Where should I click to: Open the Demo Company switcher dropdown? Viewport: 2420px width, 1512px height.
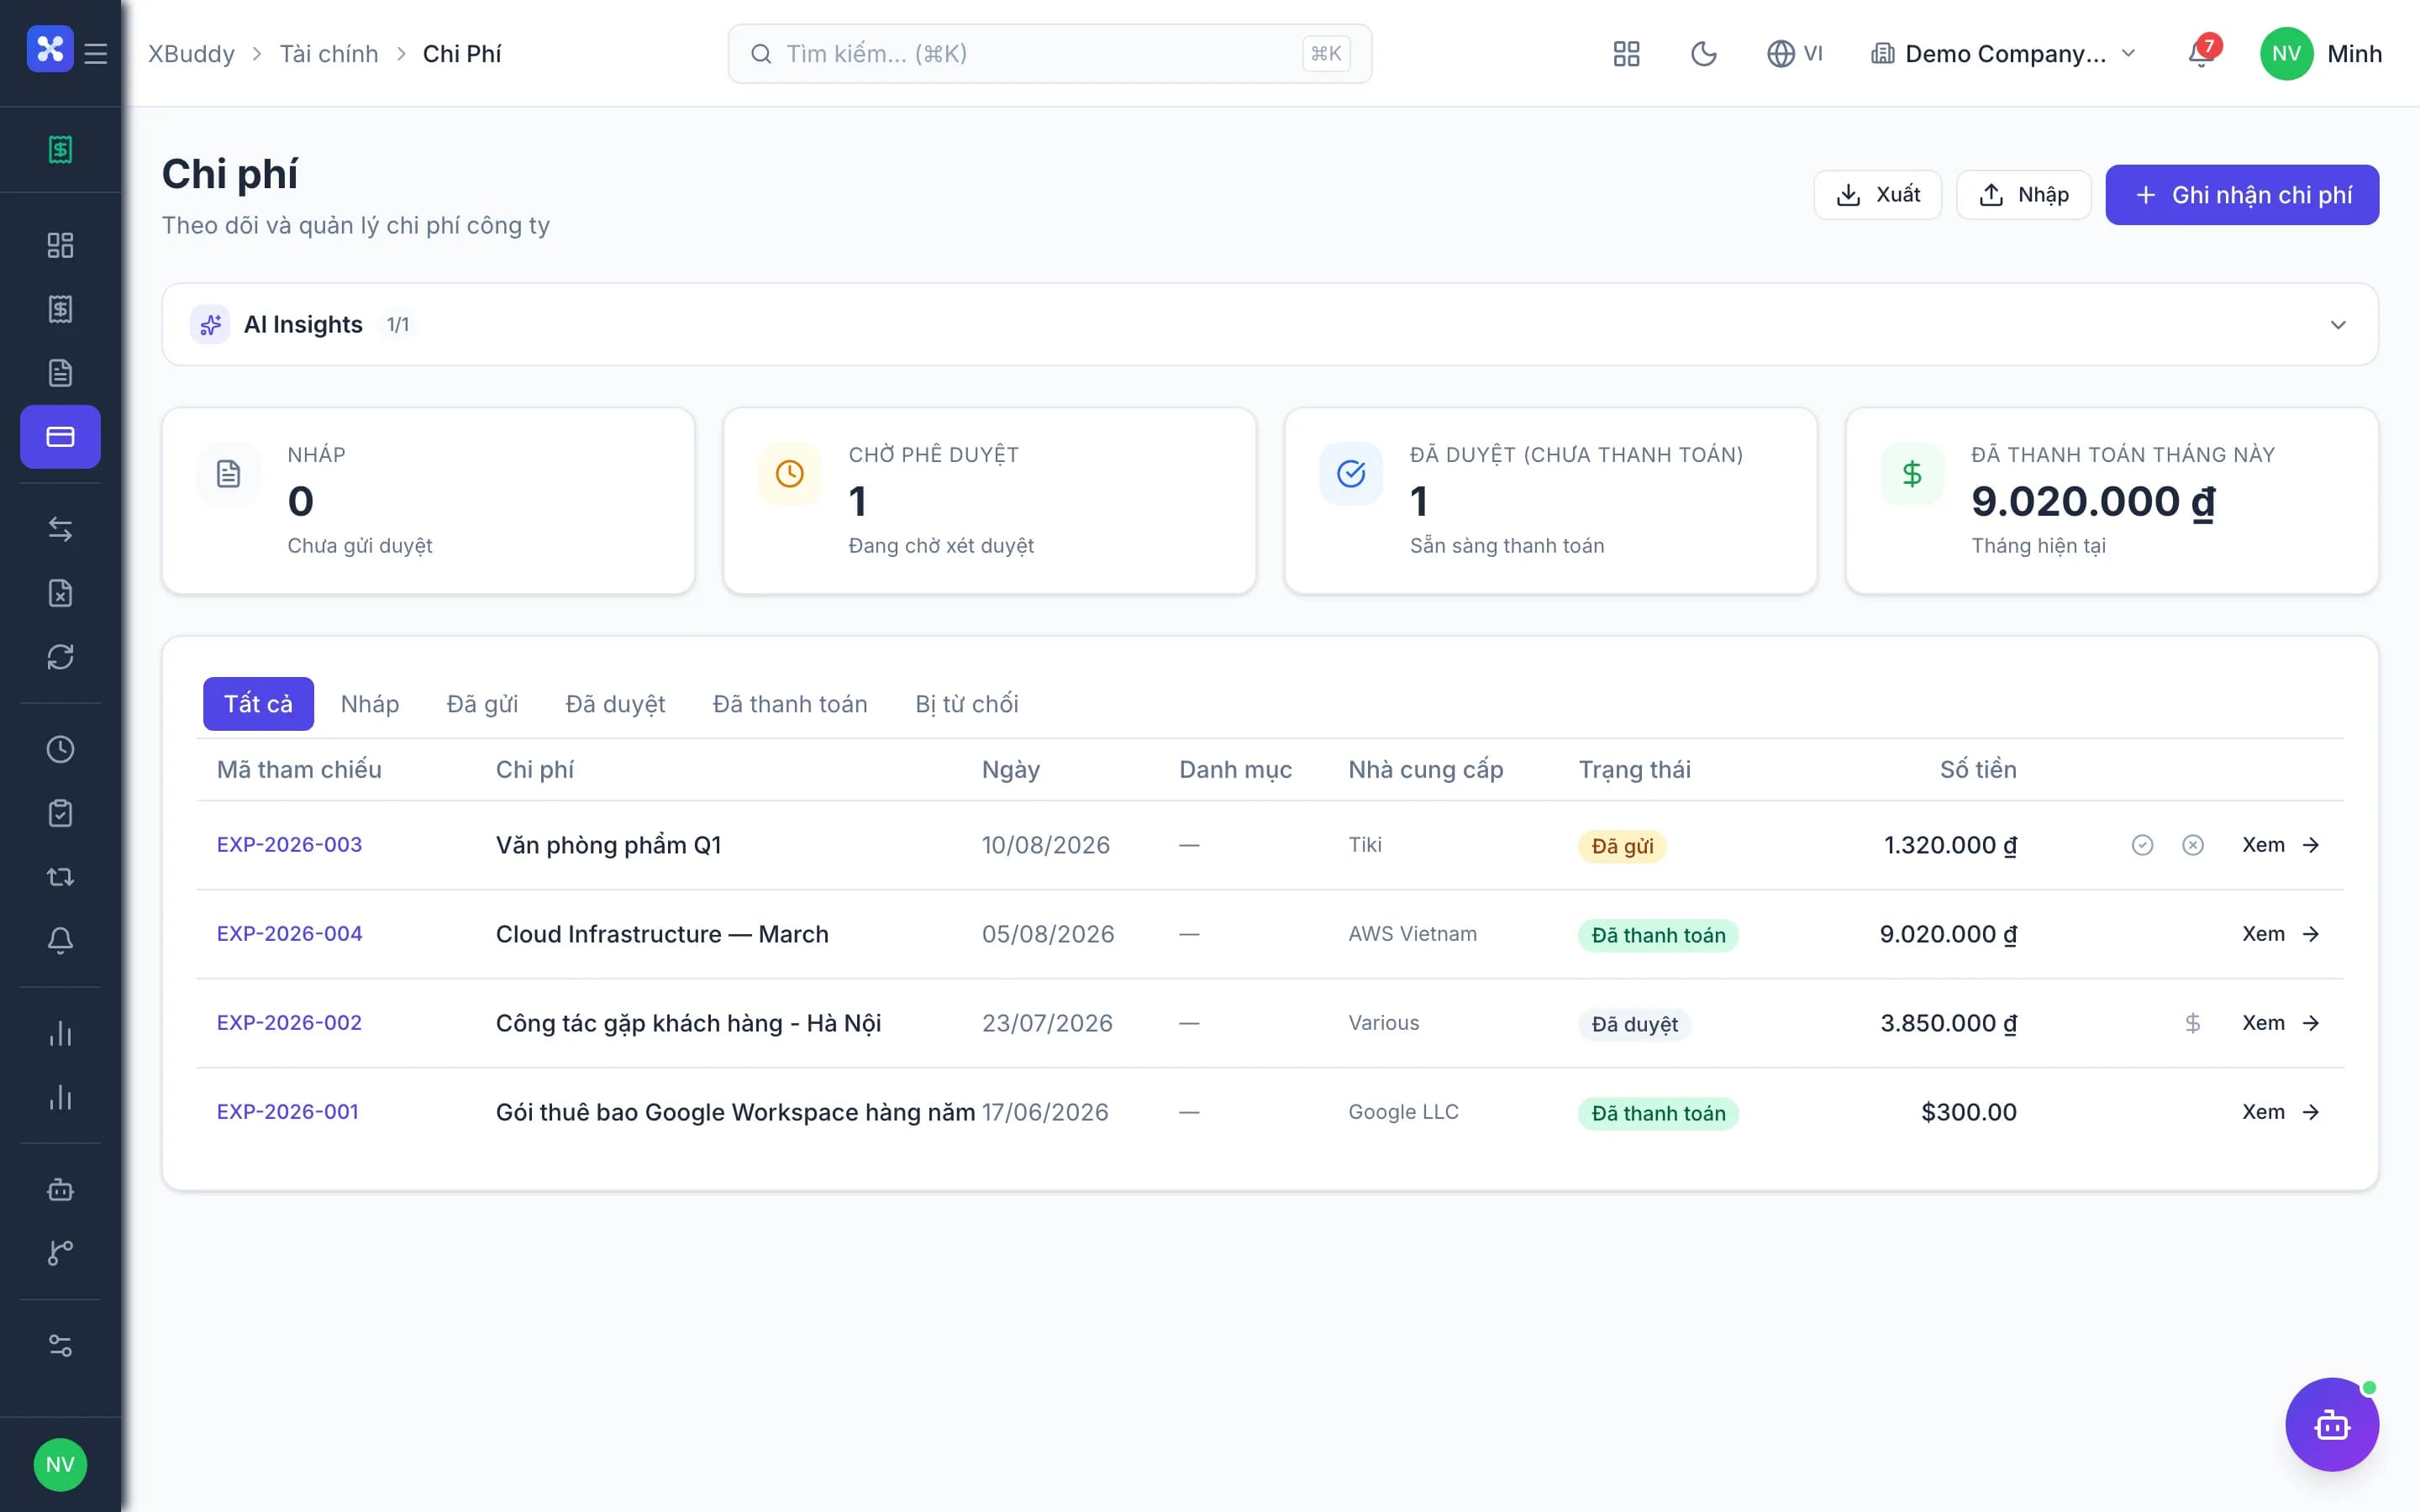[2003, 54]
